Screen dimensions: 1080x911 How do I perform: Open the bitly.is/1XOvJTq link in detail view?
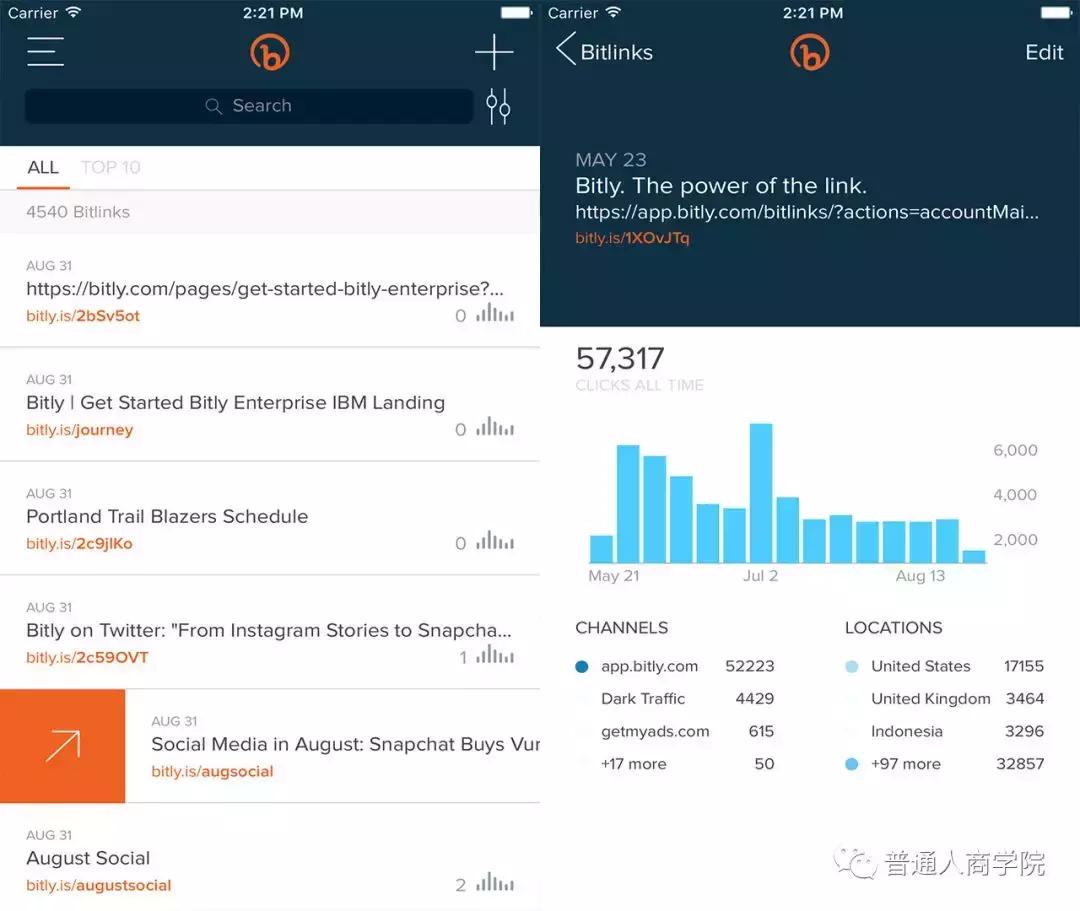pos(632,238)
